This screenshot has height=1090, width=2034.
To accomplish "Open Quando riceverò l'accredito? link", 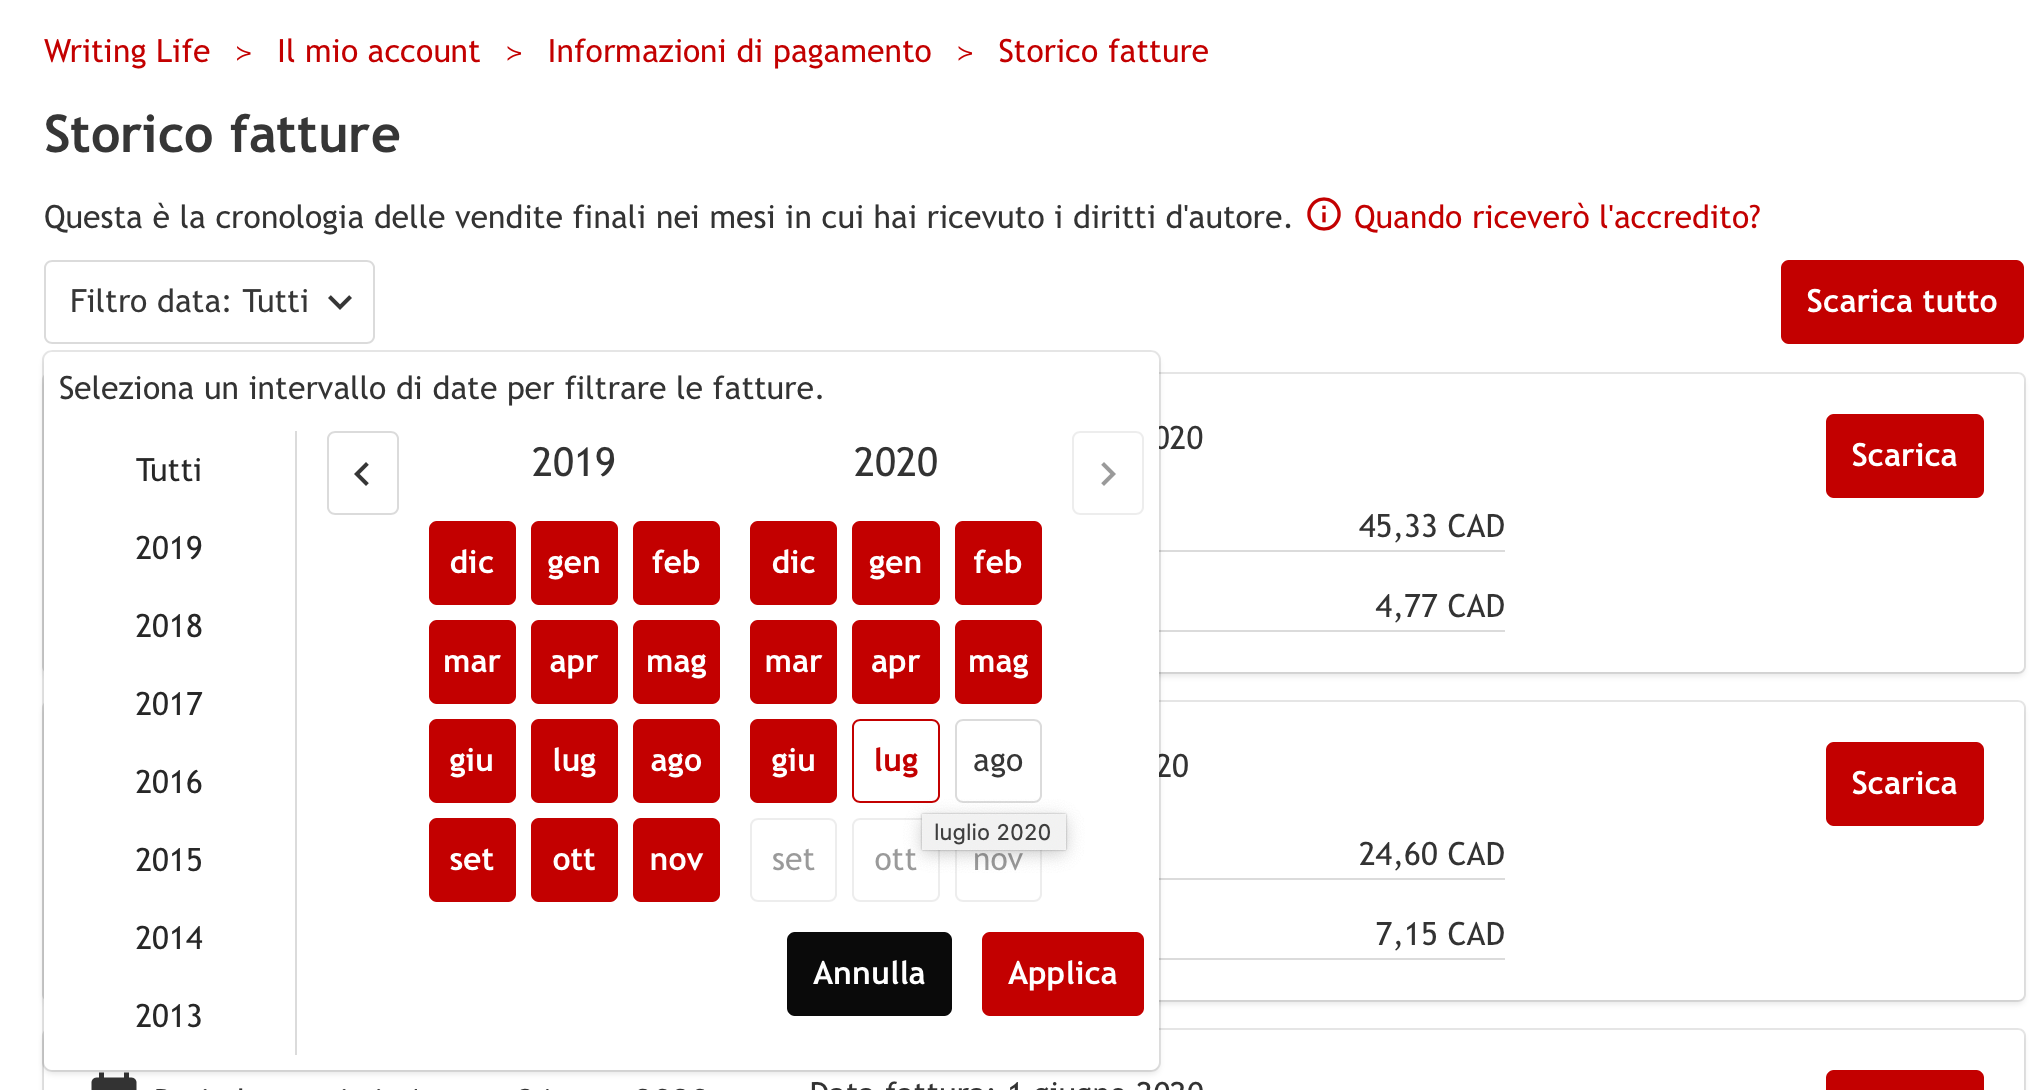I will click(1556, 217).
